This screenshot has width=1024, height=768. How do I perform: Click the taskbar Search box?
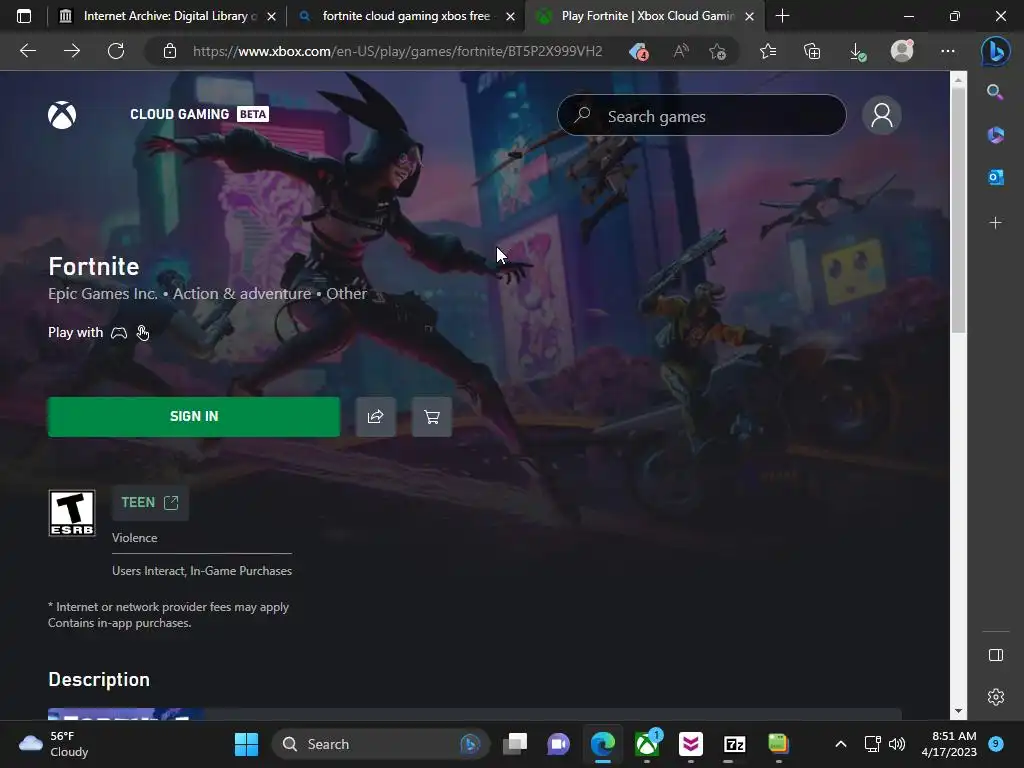click(x=380, y=744)
